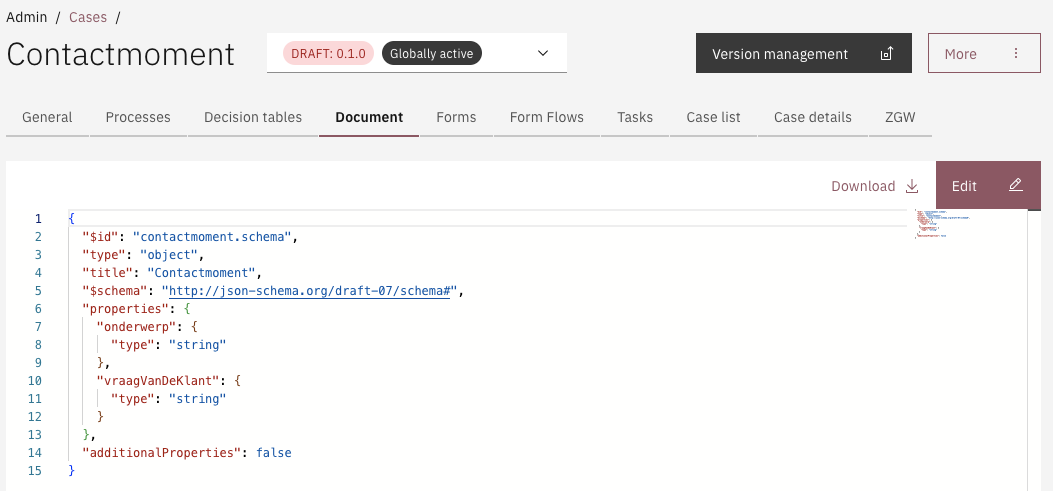Select the Forms tab
The width and height of the screenshot is (1053, 491).
[x=456, y=117]
